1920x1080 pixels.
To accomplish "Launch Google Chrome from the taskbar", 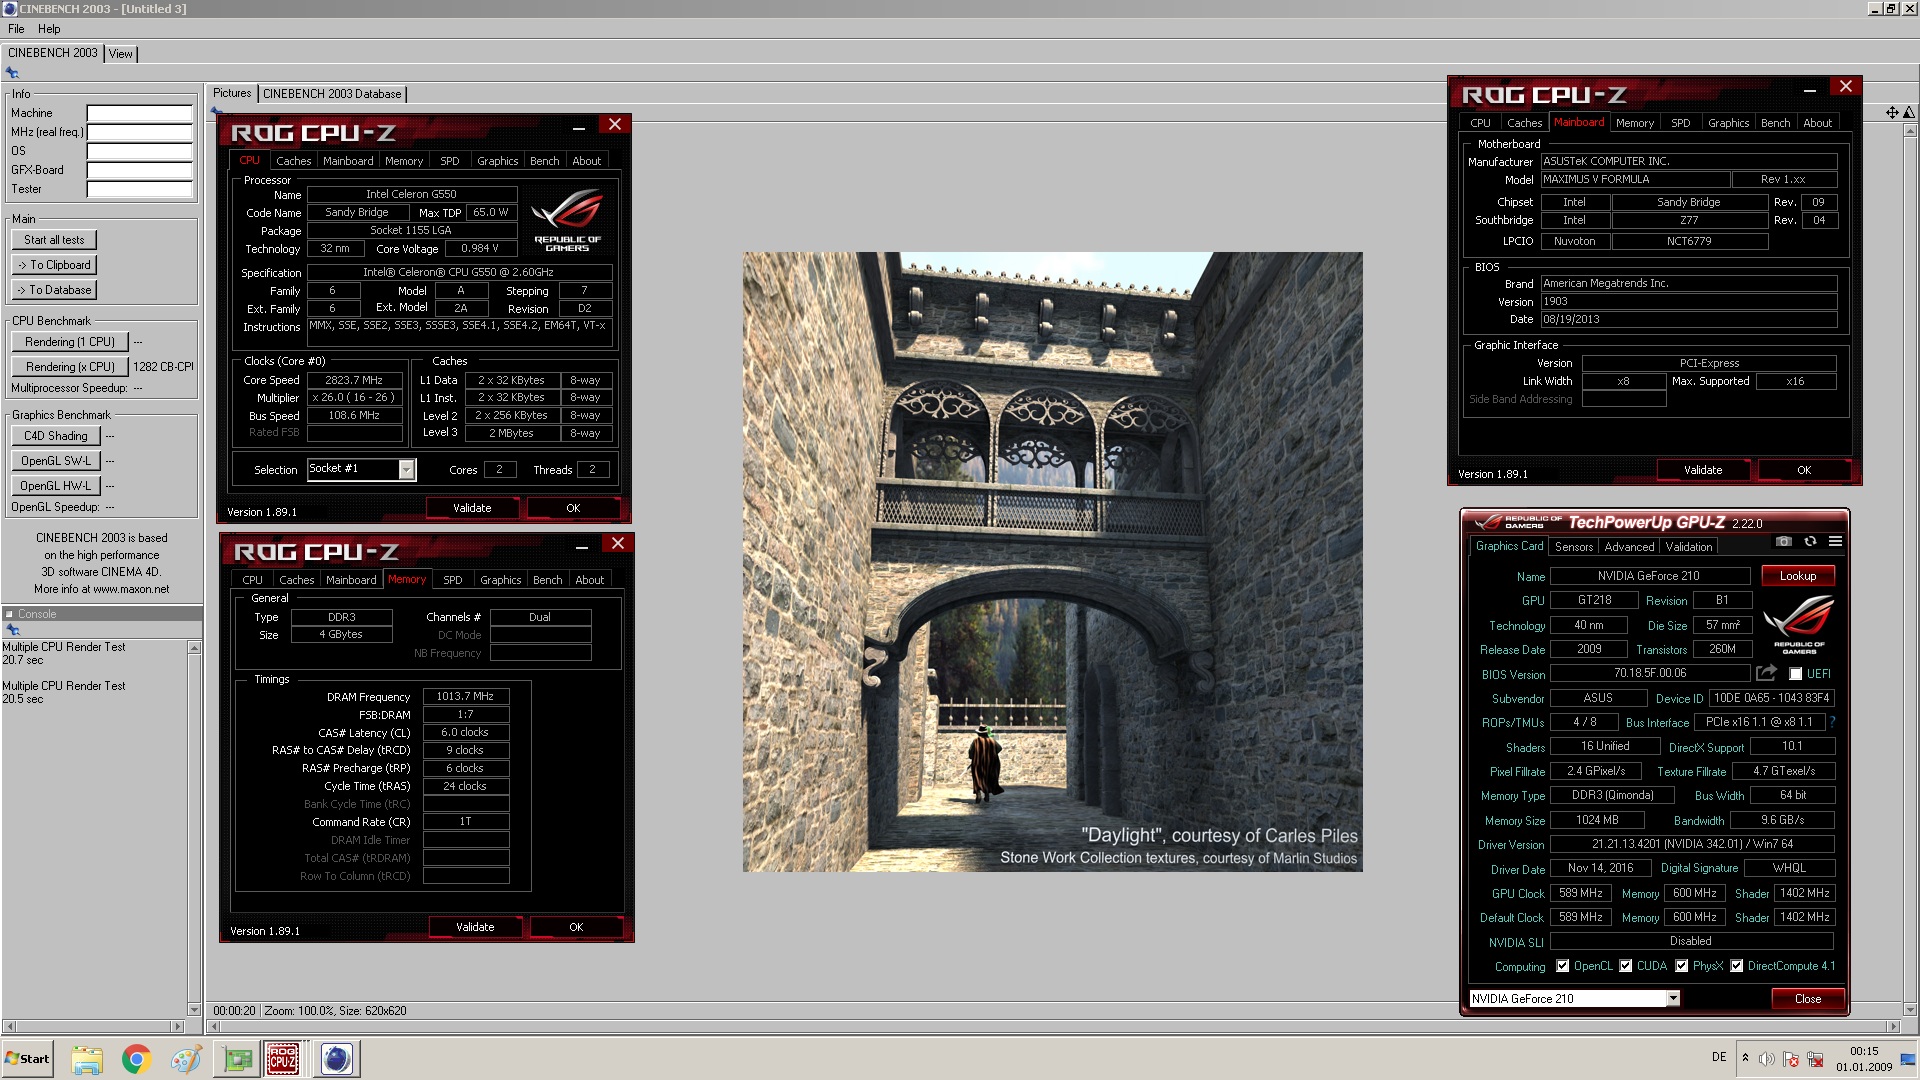I will click(136, 1059).
